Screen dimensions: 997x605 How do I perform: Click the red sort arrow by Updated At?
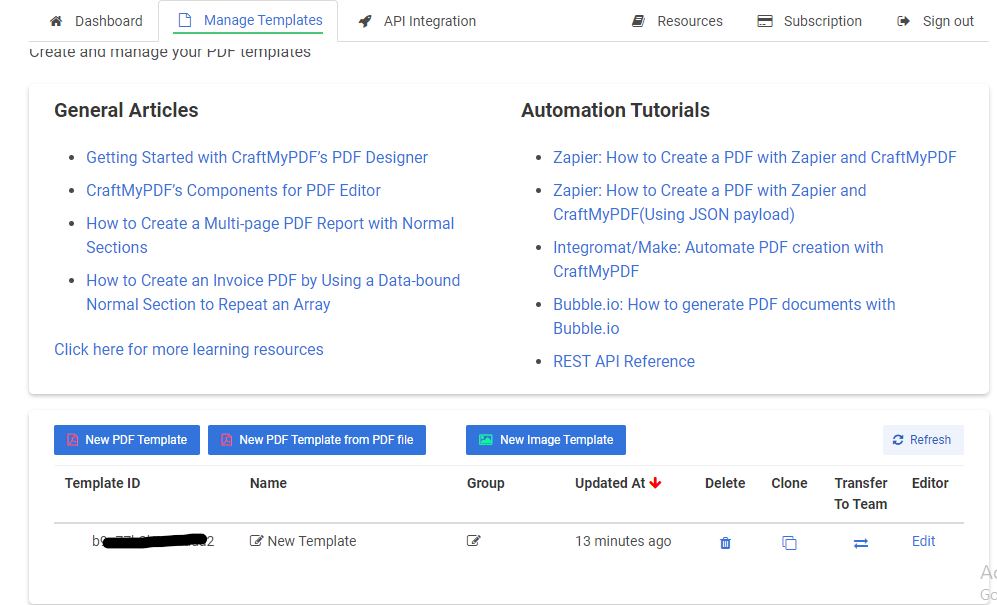point(656,483)
